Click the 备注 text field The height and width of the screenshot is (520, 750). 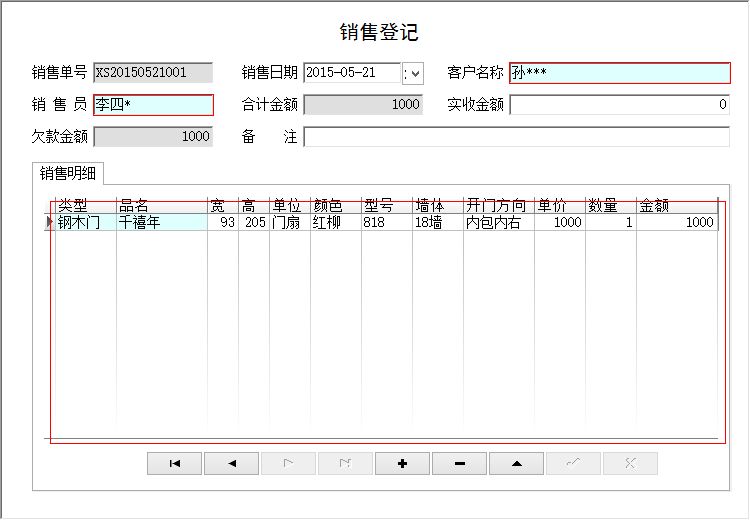[516, 137]
